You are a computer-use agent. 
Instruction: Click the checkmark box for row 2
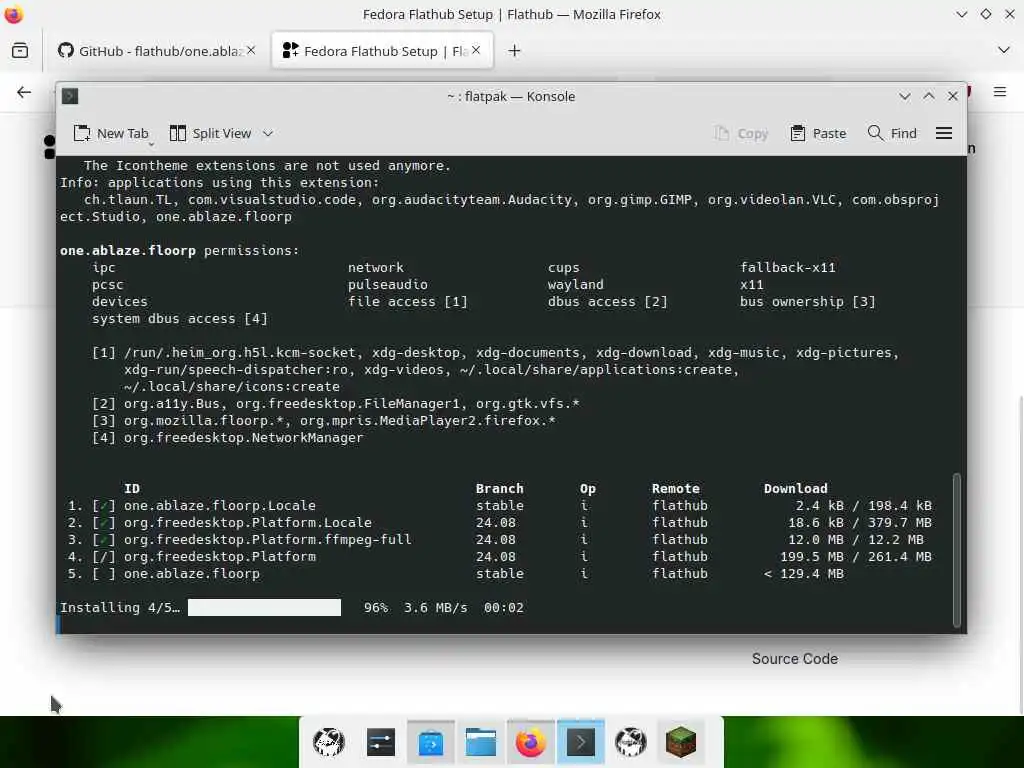(x=104, y=522)
